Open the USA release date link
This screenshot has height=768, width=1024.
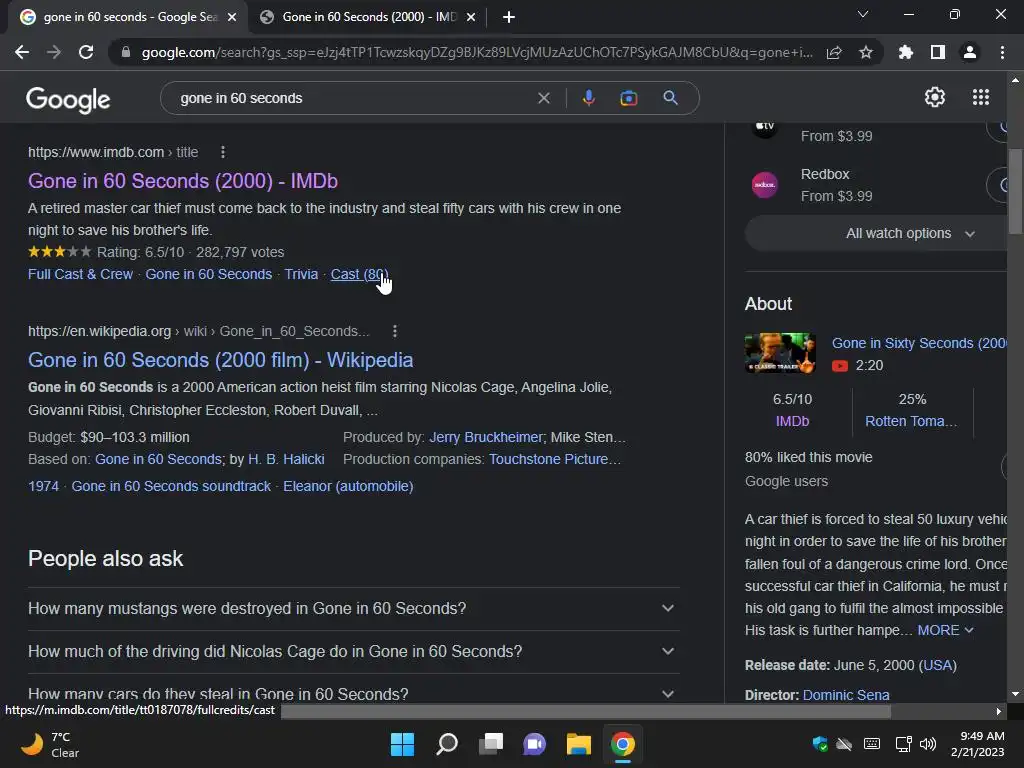(938, 665)
